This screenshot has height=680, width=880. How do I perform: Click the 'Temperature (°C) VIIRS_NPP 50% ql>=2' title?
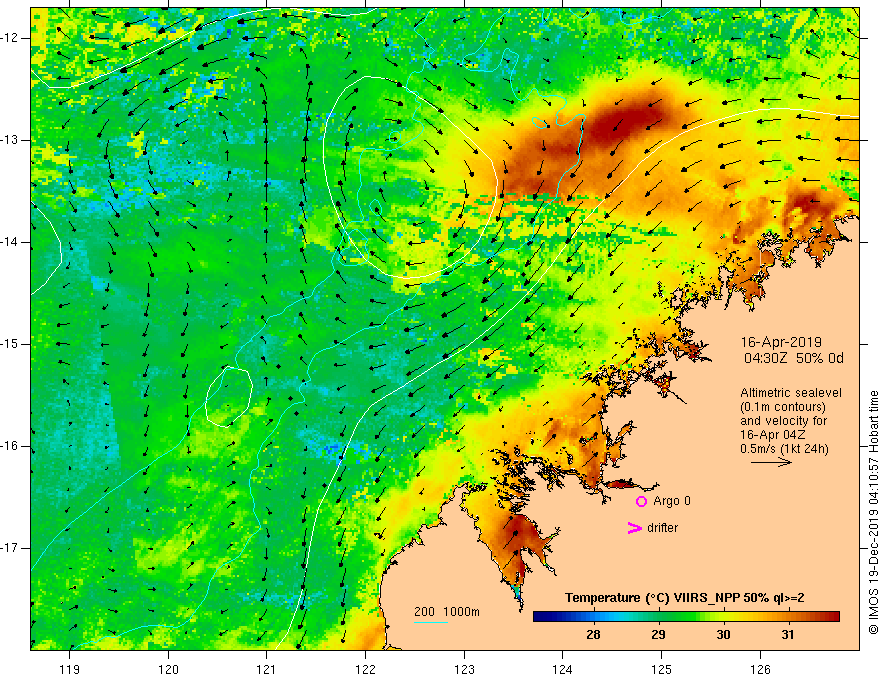(x=684, y=598)
